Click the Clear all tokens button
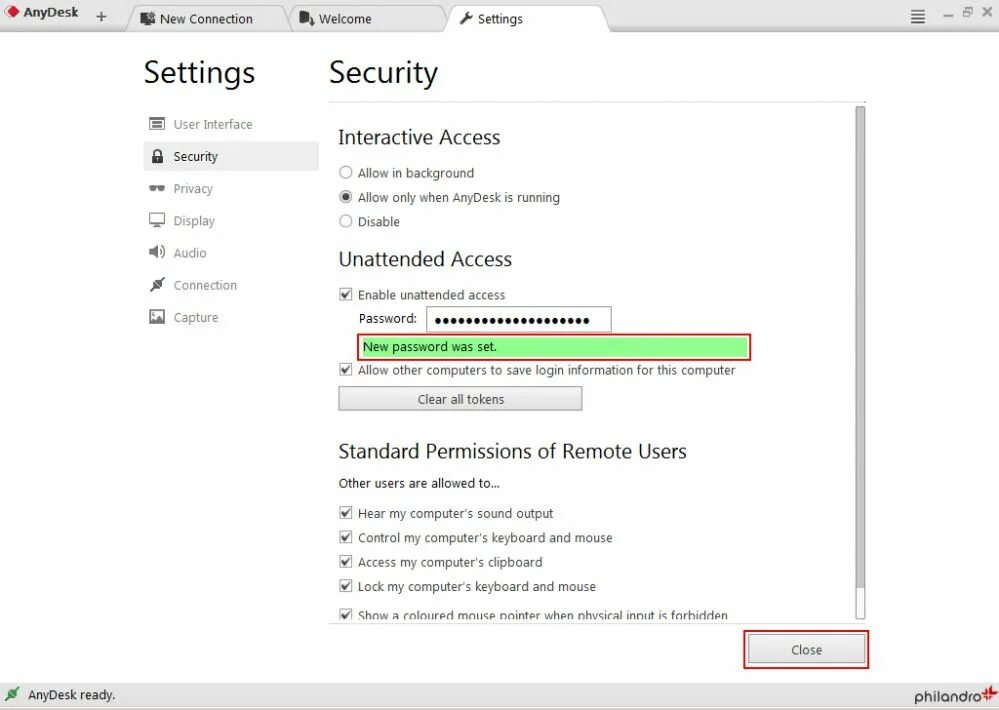Viewport: 999px width, 710px height. 460,399
